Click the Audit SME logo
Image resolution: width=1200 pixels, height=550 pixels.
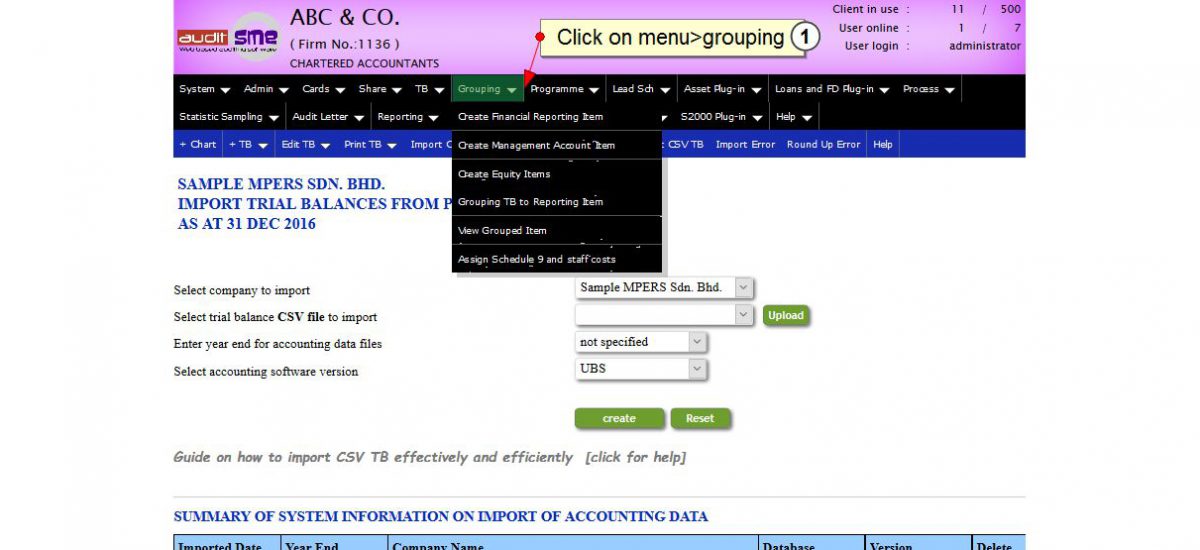(x=229, y=38)
